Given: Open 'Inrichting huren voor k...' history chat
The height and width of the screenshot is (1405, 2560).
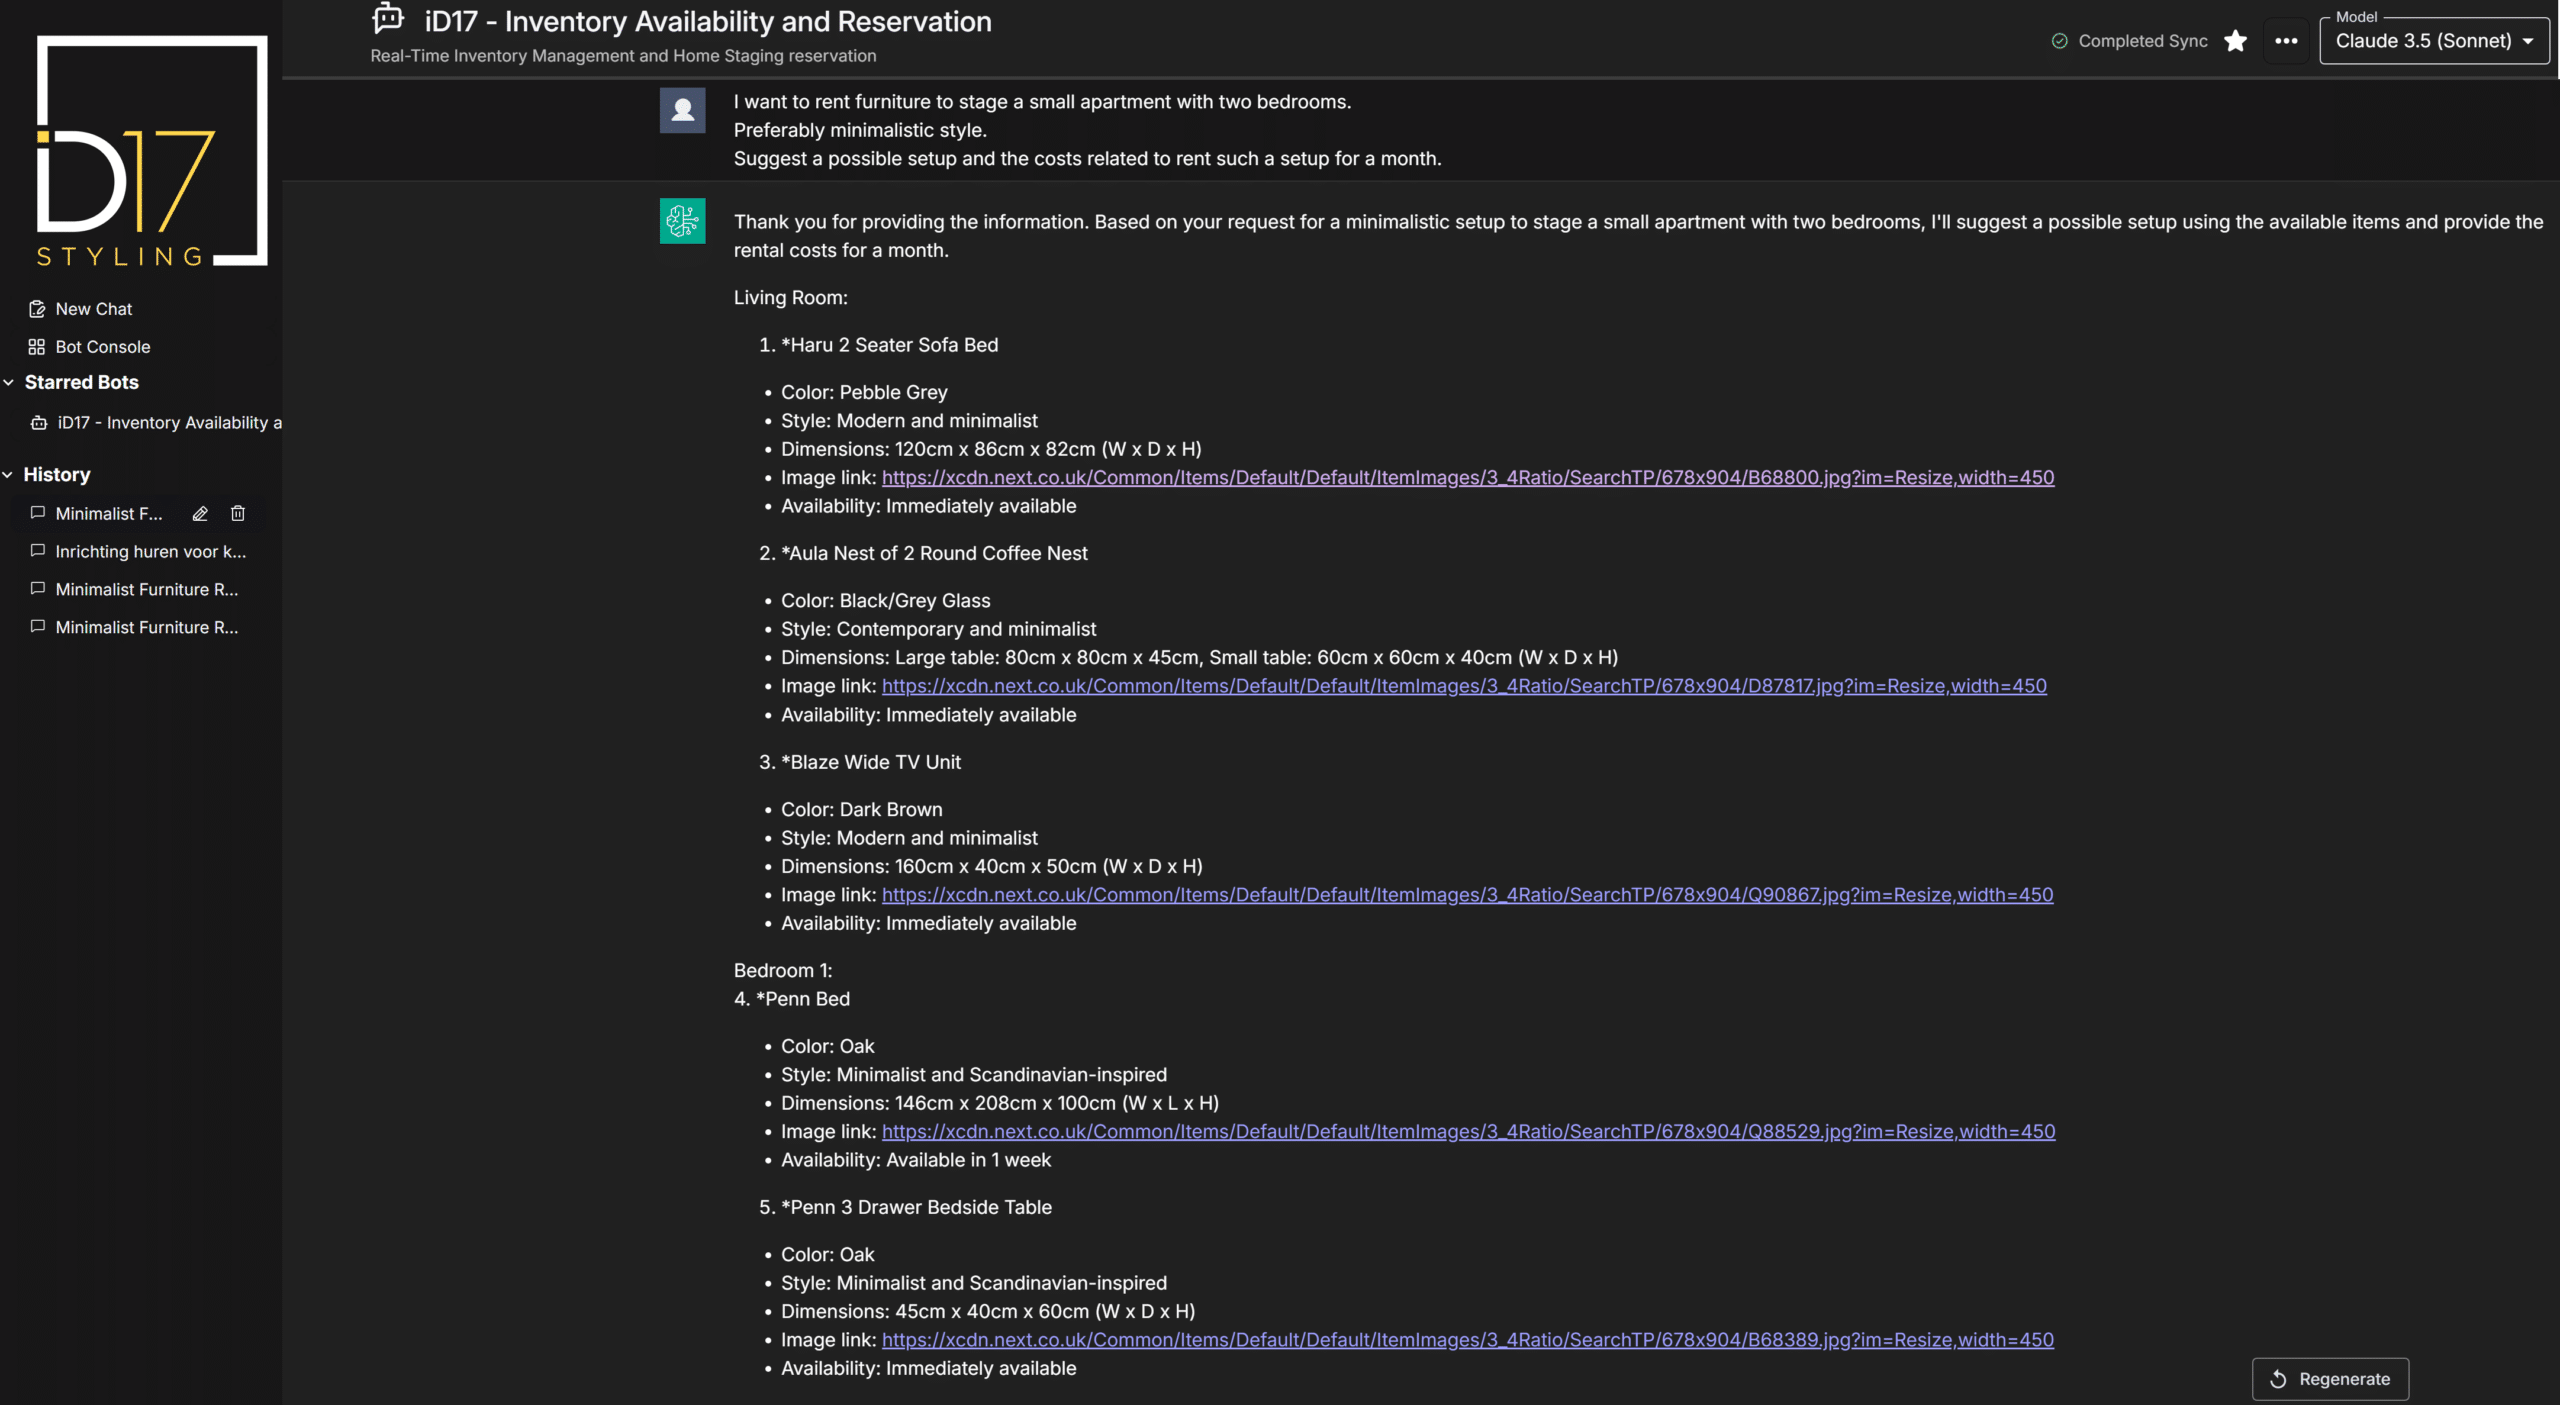Looking at the screenshot, I should click(x=150, y=552).
